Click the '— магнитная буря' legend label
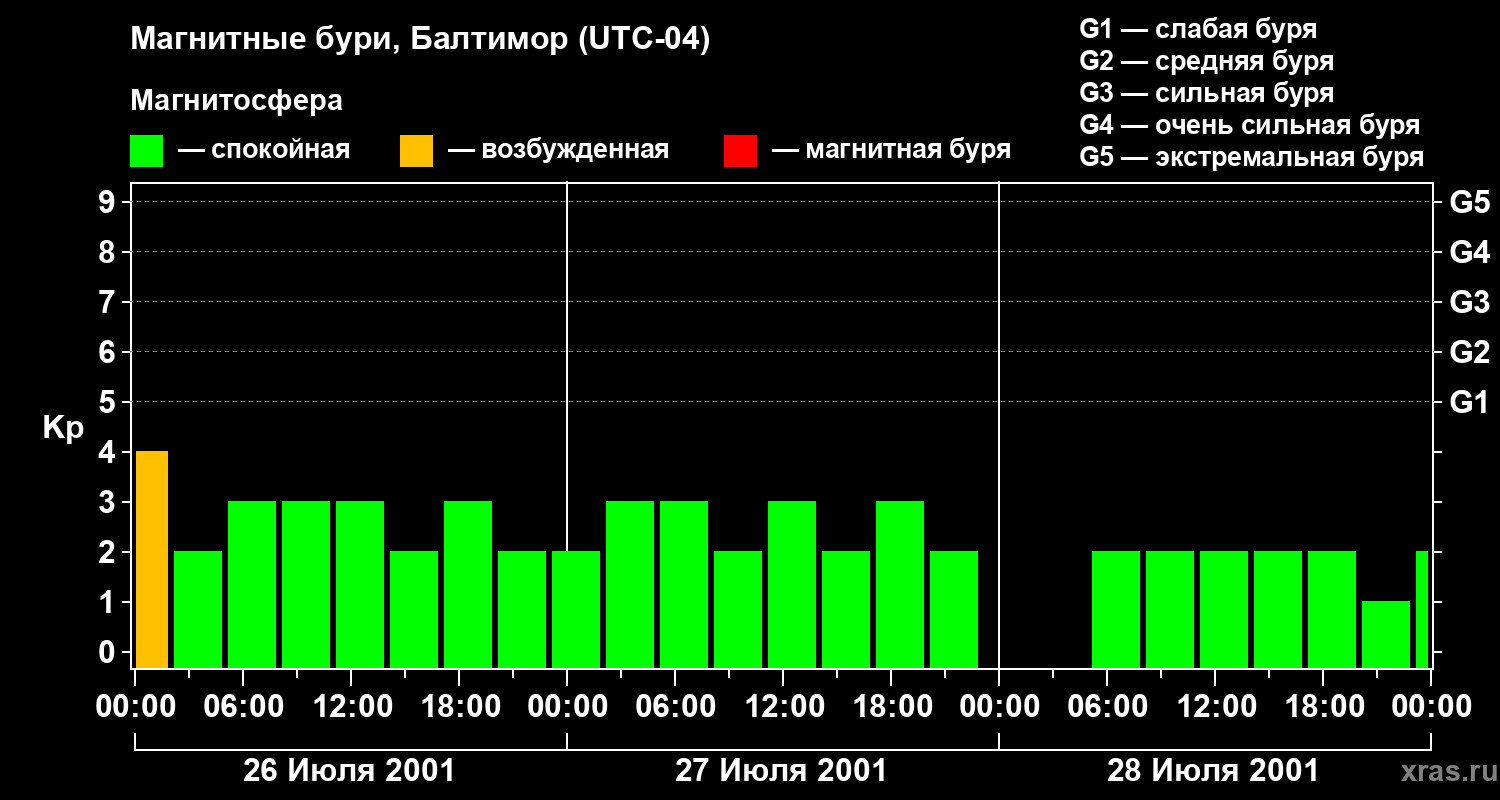 [892, 150]
